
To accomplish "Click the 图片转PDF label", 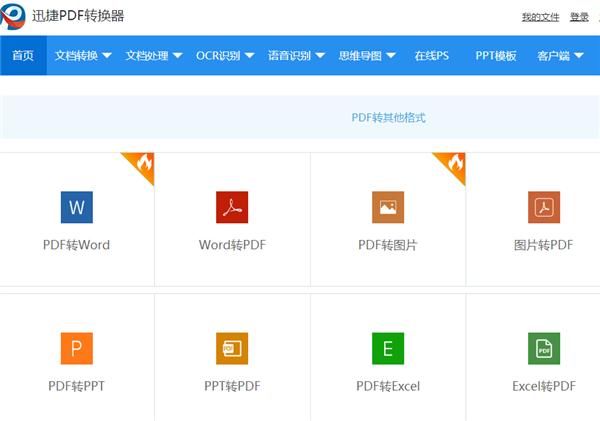I will point(543,245).
